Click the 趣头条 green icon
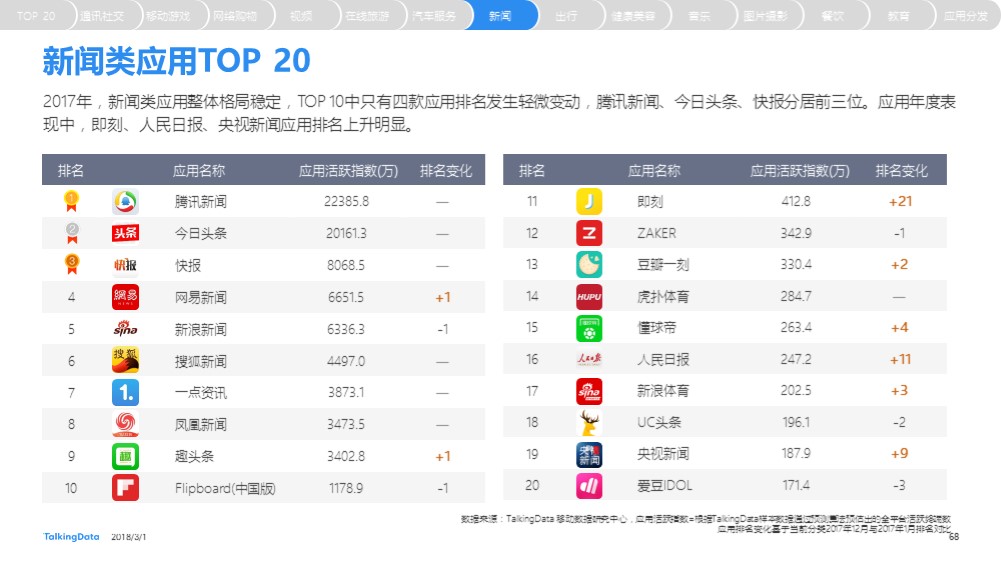 tap(125, 456)
